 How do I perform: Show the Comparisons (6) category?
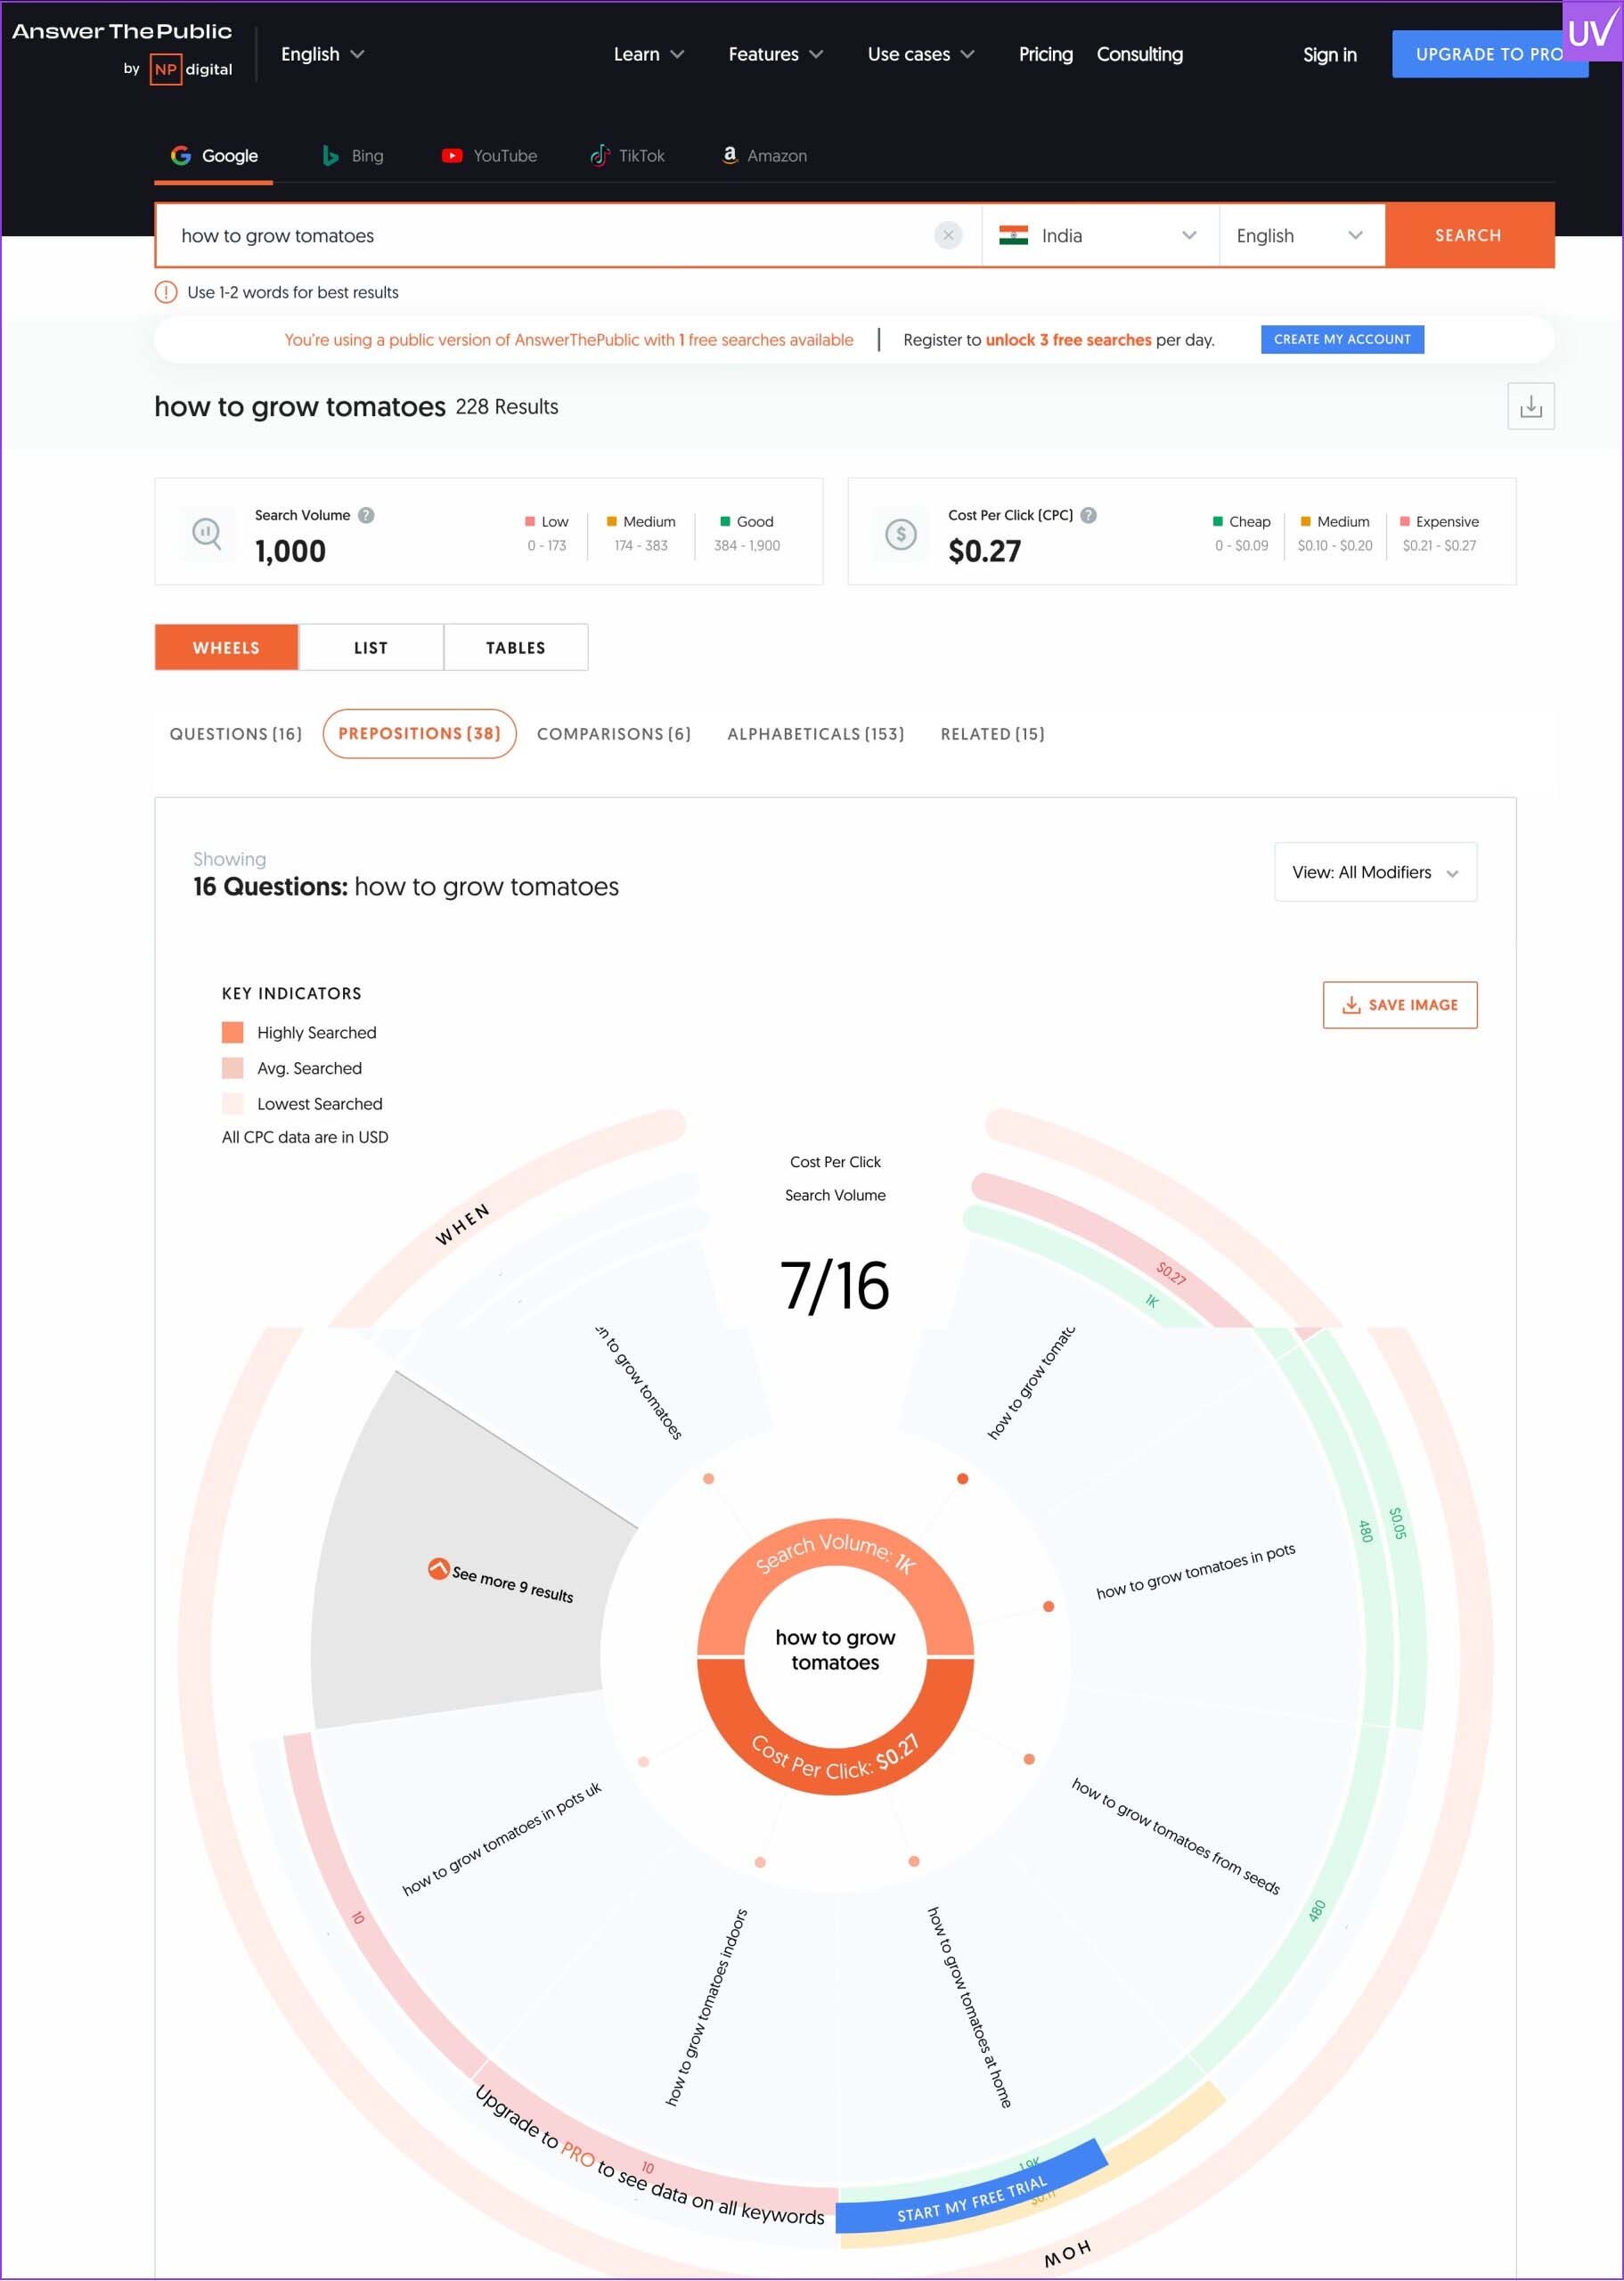point(614,733)
